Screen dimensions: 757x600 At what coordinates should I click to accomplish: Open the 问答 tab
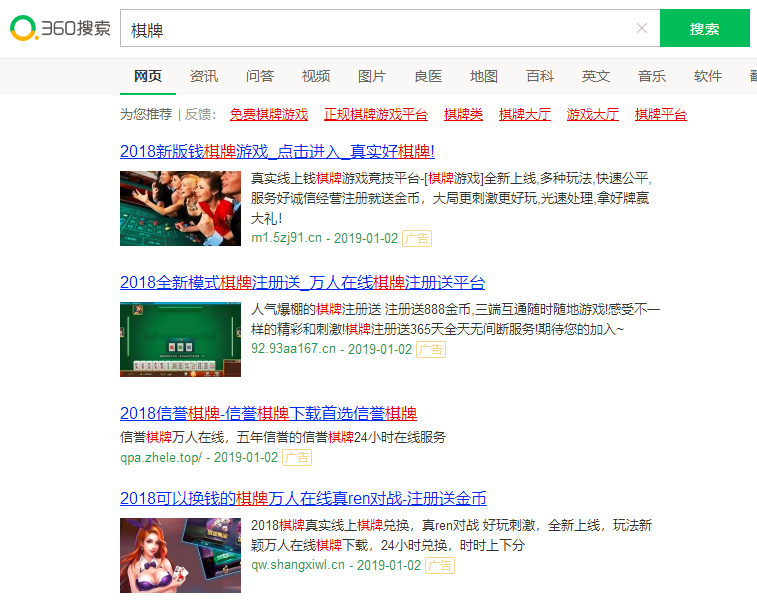[x=260, y=76]
